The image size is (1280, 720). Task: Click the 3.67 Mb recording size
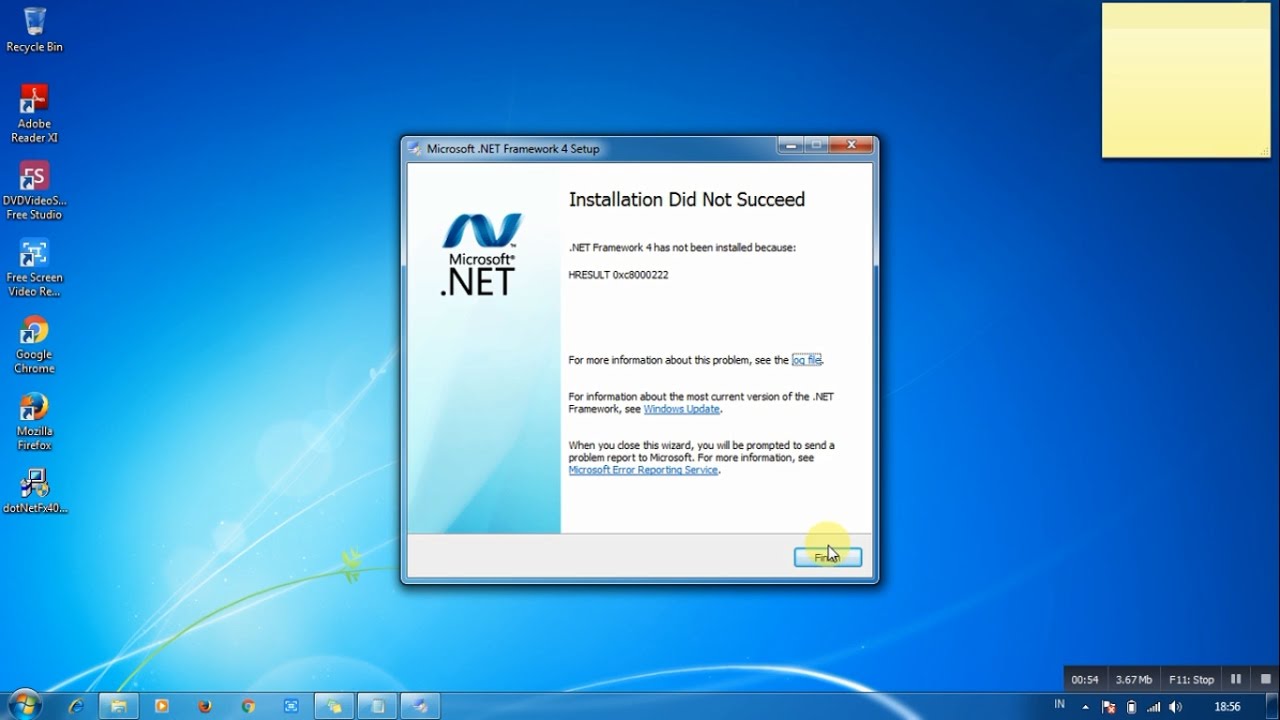pyautogui.click(x=1134, y=679)
